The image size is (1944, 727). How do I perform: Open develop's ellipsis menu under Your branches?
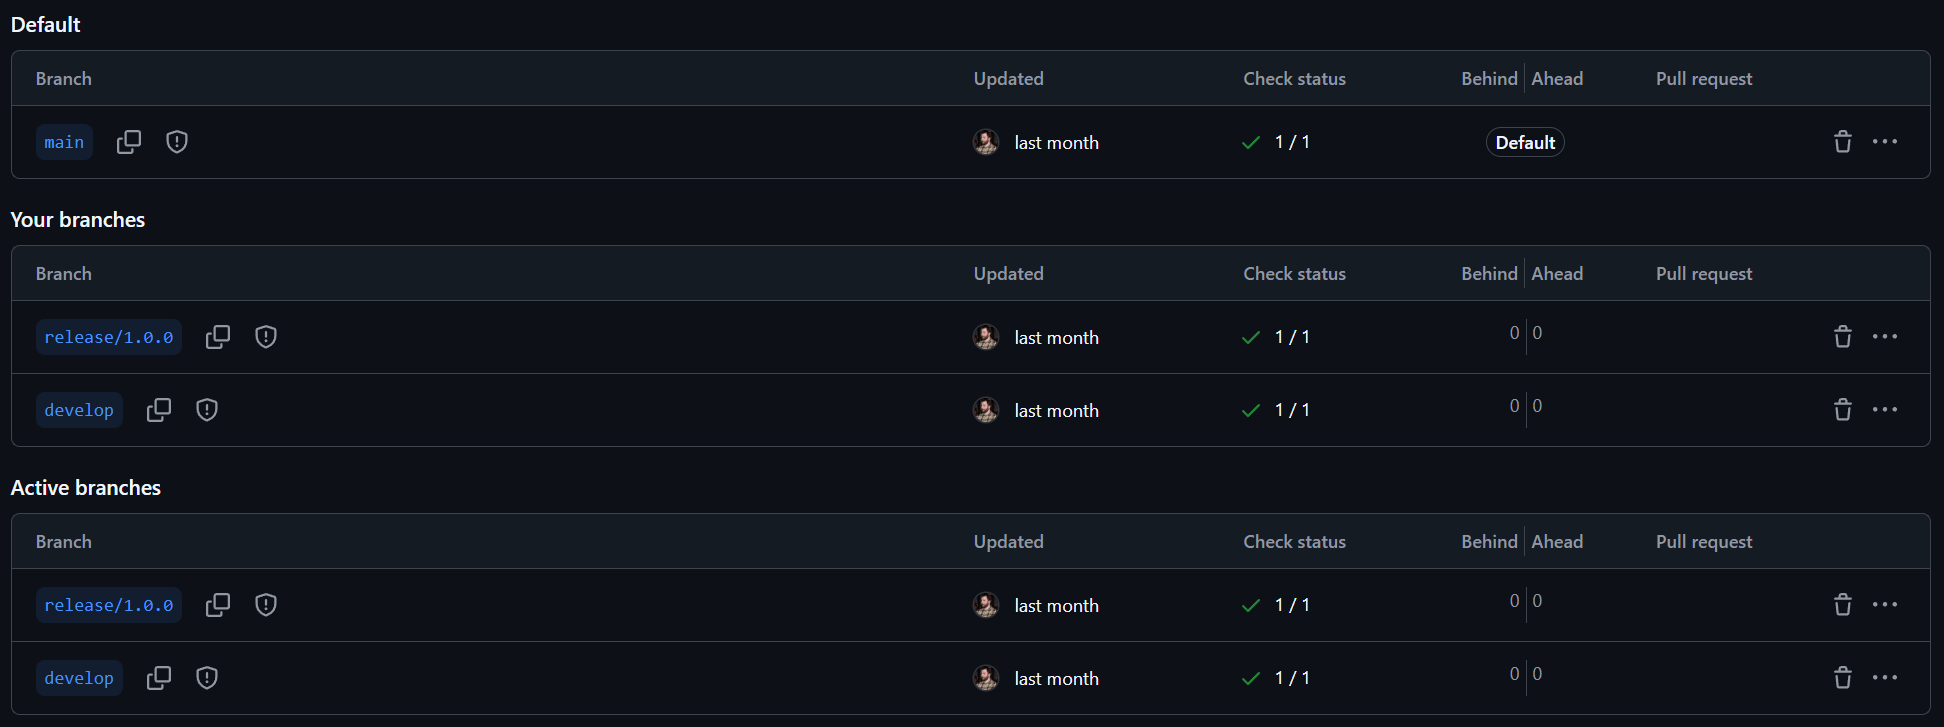click(1885, 410)
